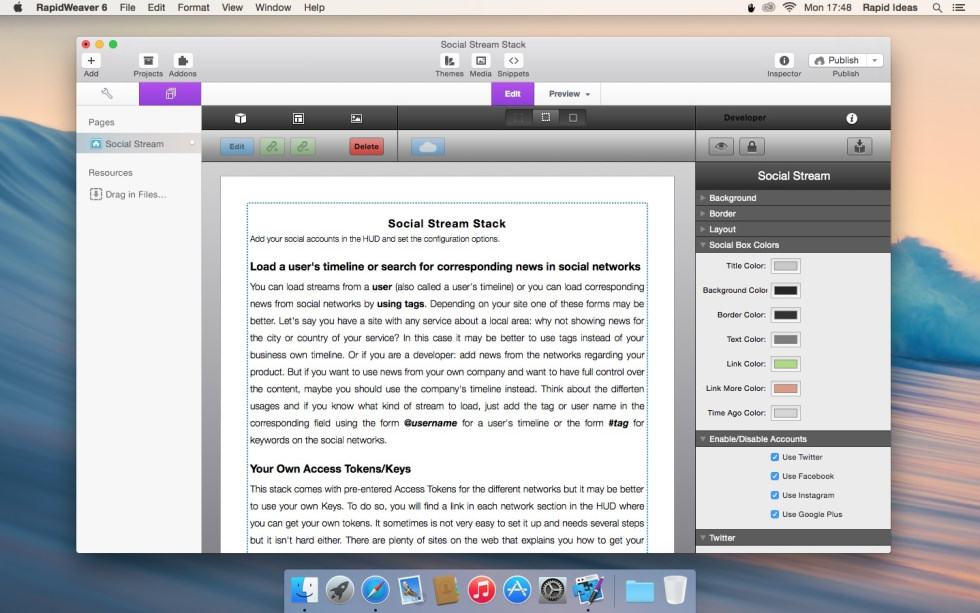Image resolution: width=980 pixels, height=613 pixels.
Task: Click the Social Stream Stack heading text
Action: 447,224
